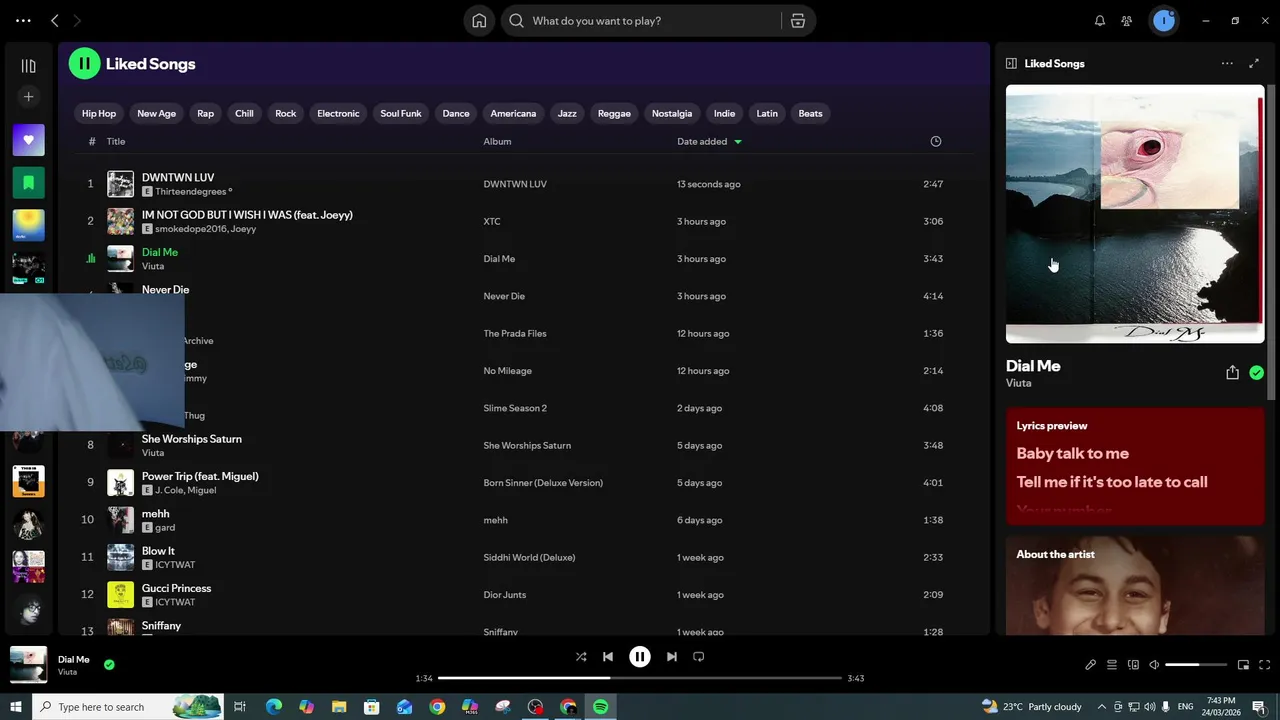
Task: Toggle shuffle in the player bar
Action: [x=581, y=657]
